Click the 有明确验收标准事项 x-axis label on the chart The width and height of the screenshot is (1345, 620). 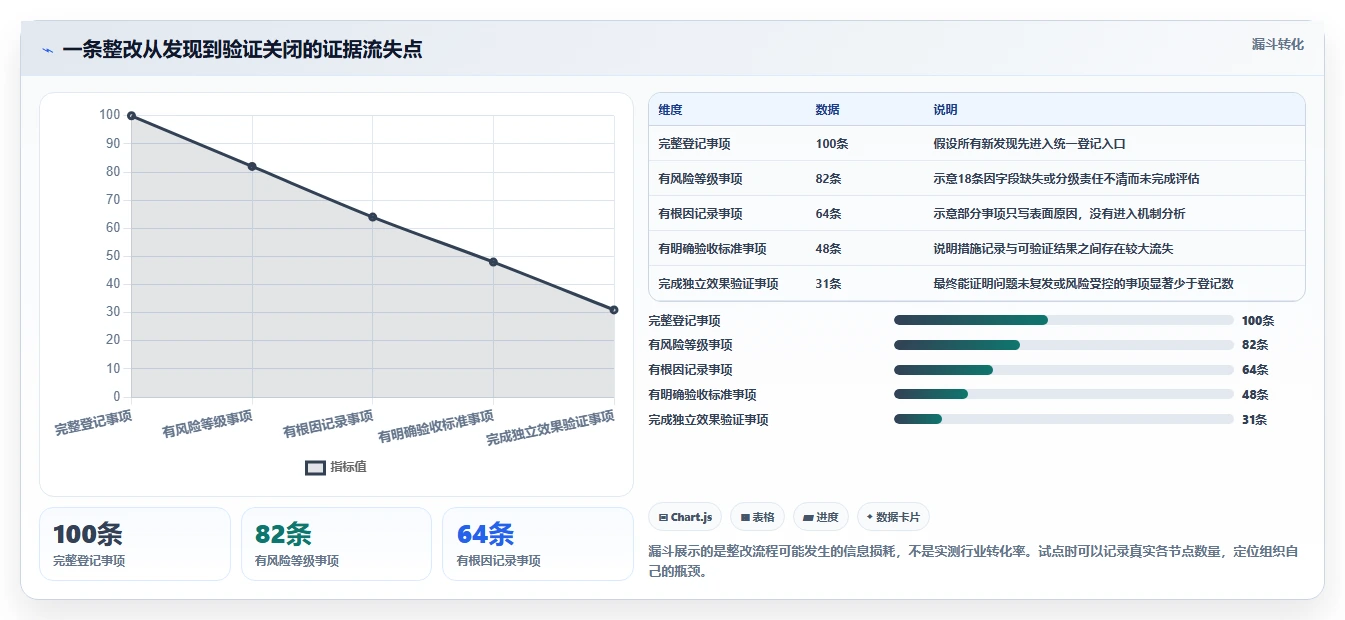click(436, 426)
